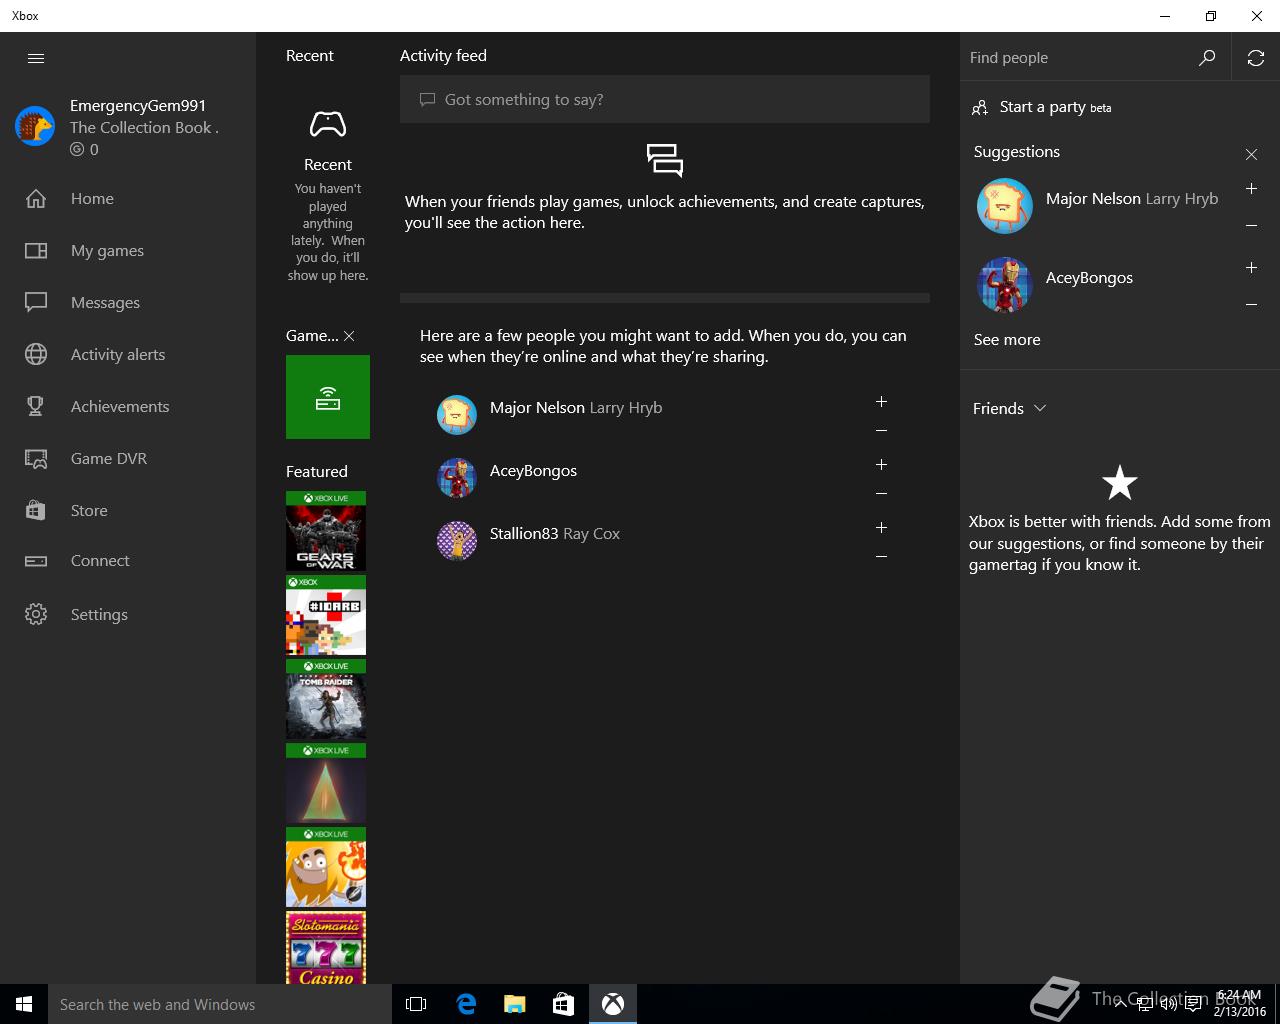Refresh the friends list

(1256, 58)
